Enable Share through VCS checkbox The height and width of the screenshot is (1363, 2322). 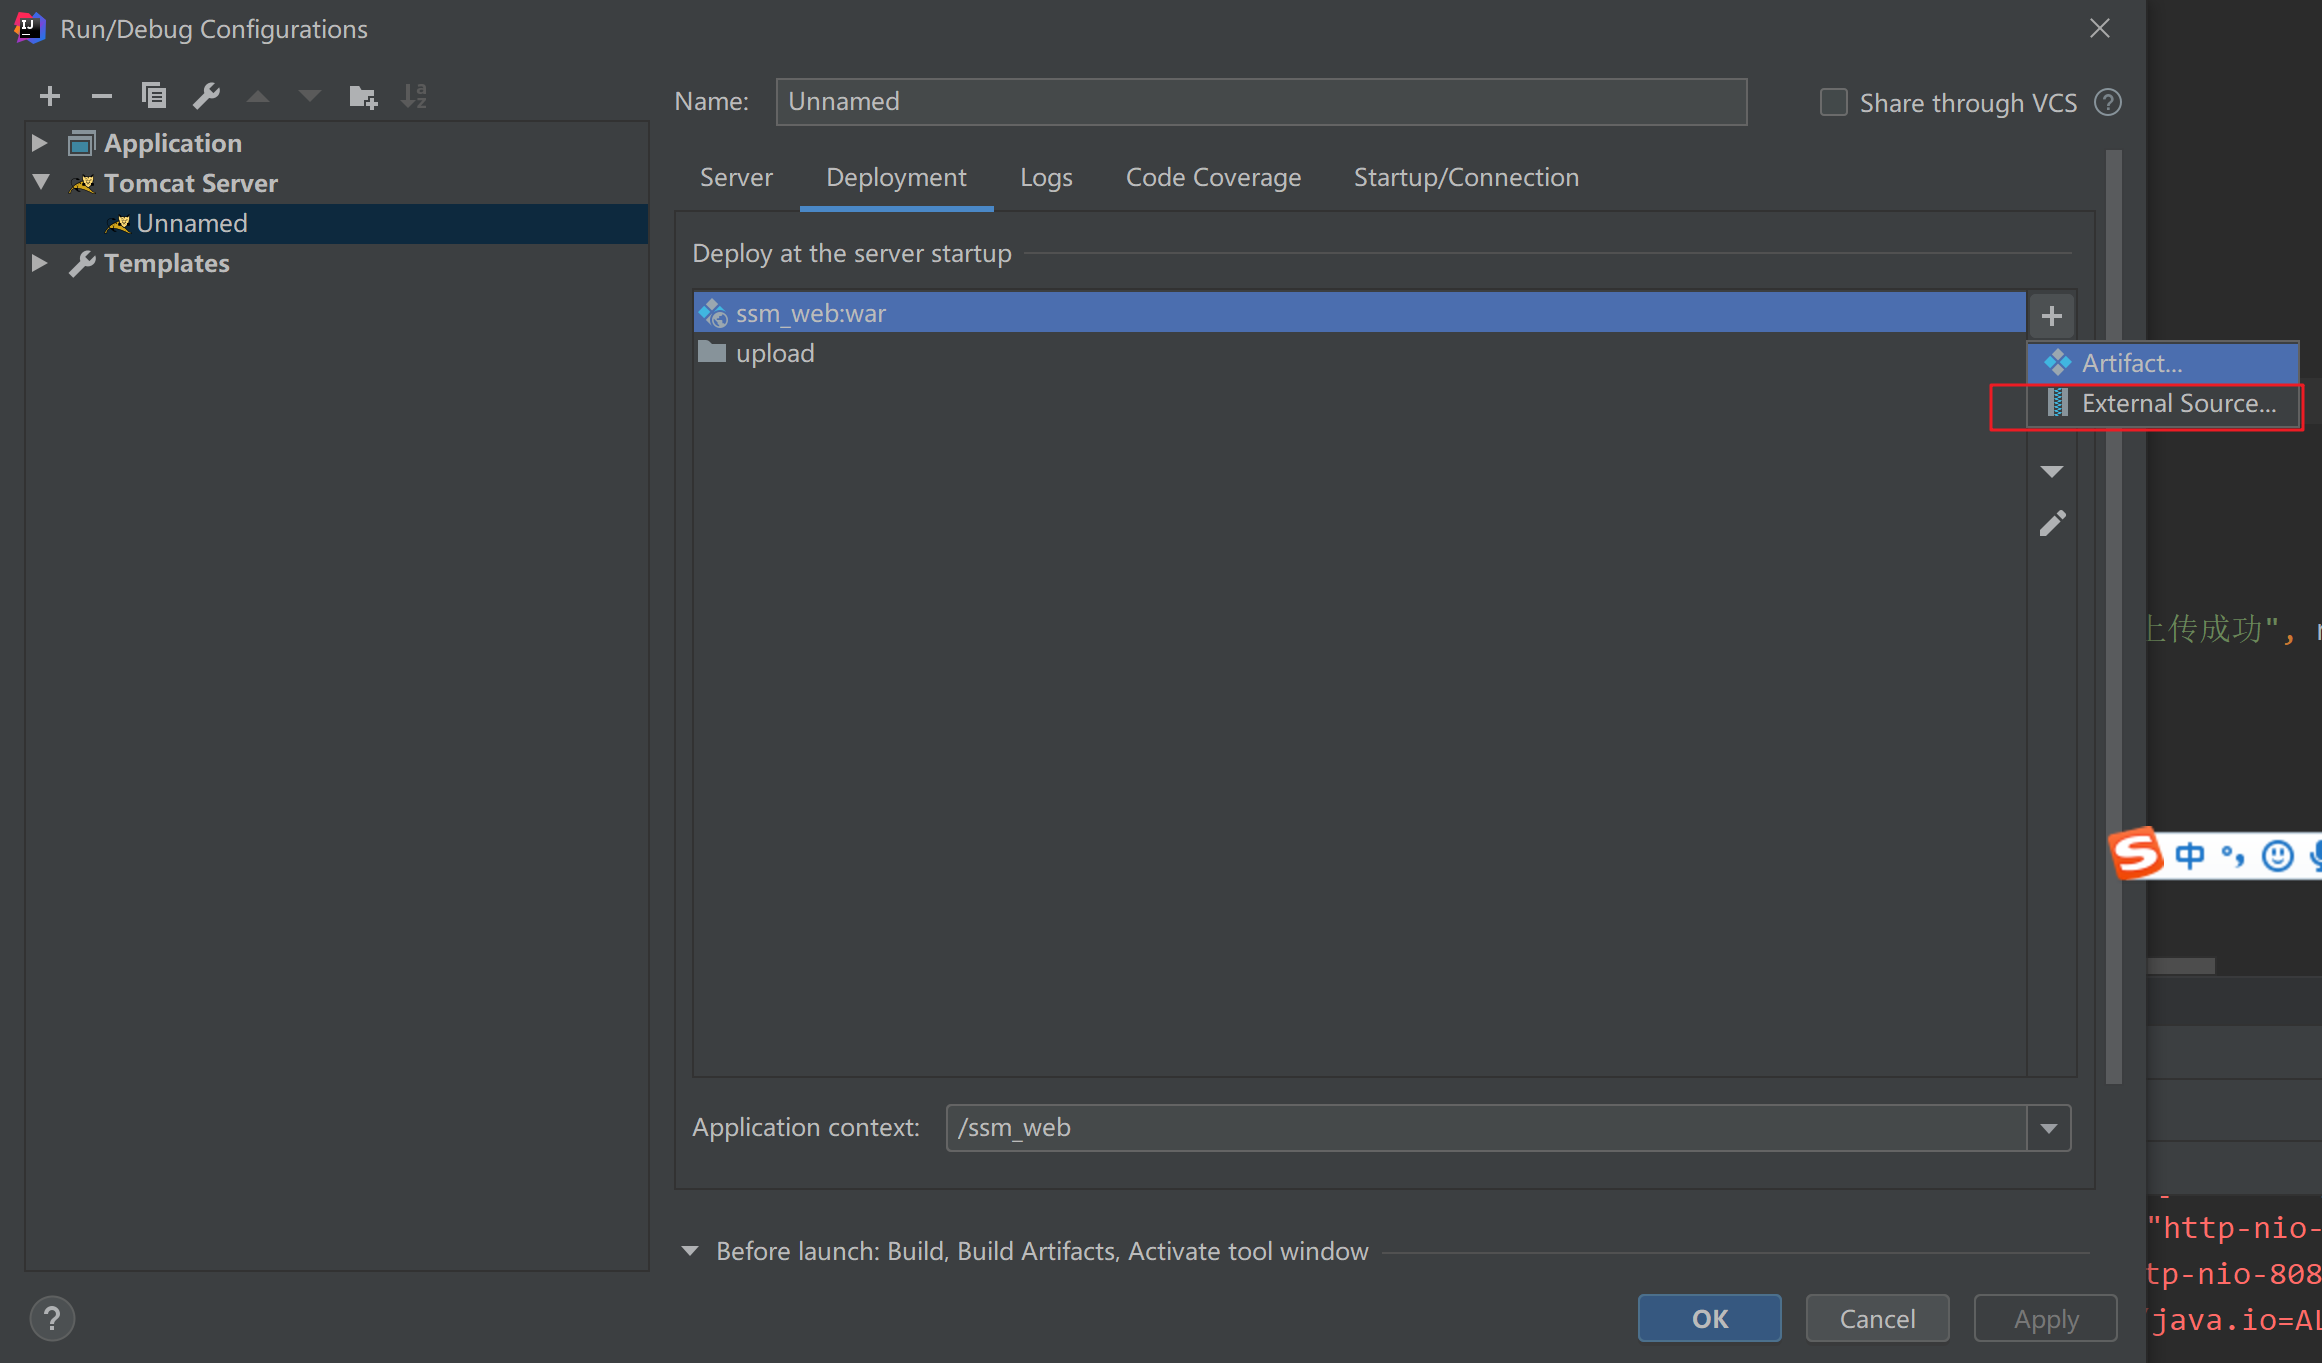click(x=1832, y=103)
